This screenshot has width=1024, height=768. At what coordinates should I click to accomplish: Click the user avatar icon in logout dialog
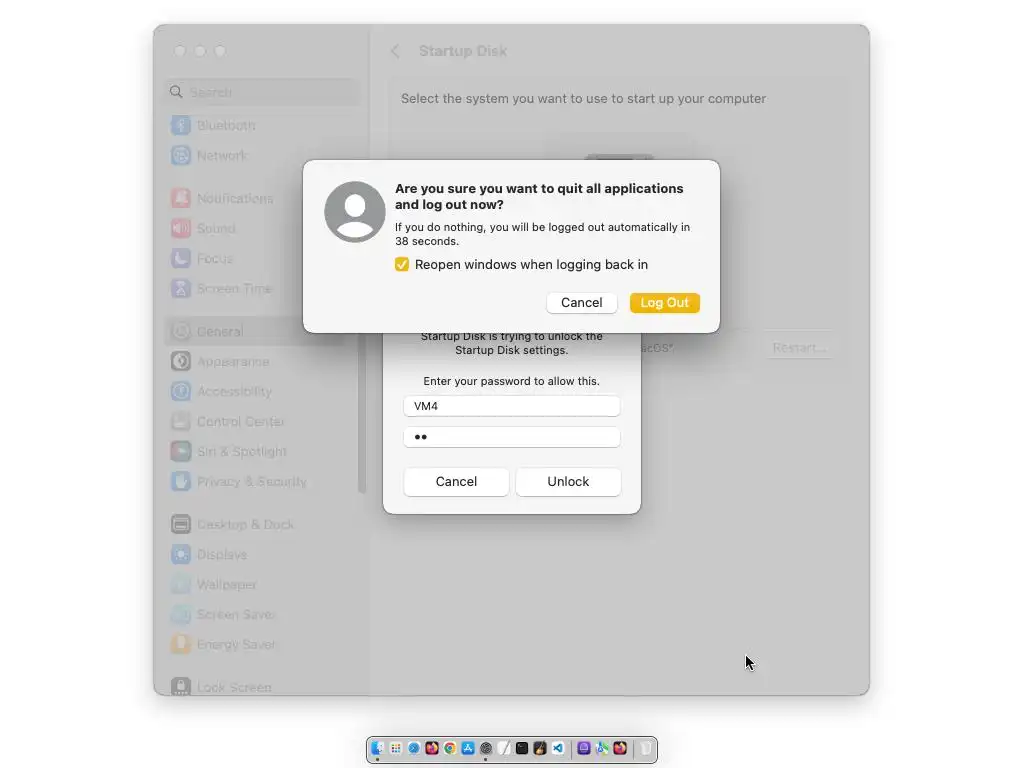pyautogui.click(x=355, y=212)
